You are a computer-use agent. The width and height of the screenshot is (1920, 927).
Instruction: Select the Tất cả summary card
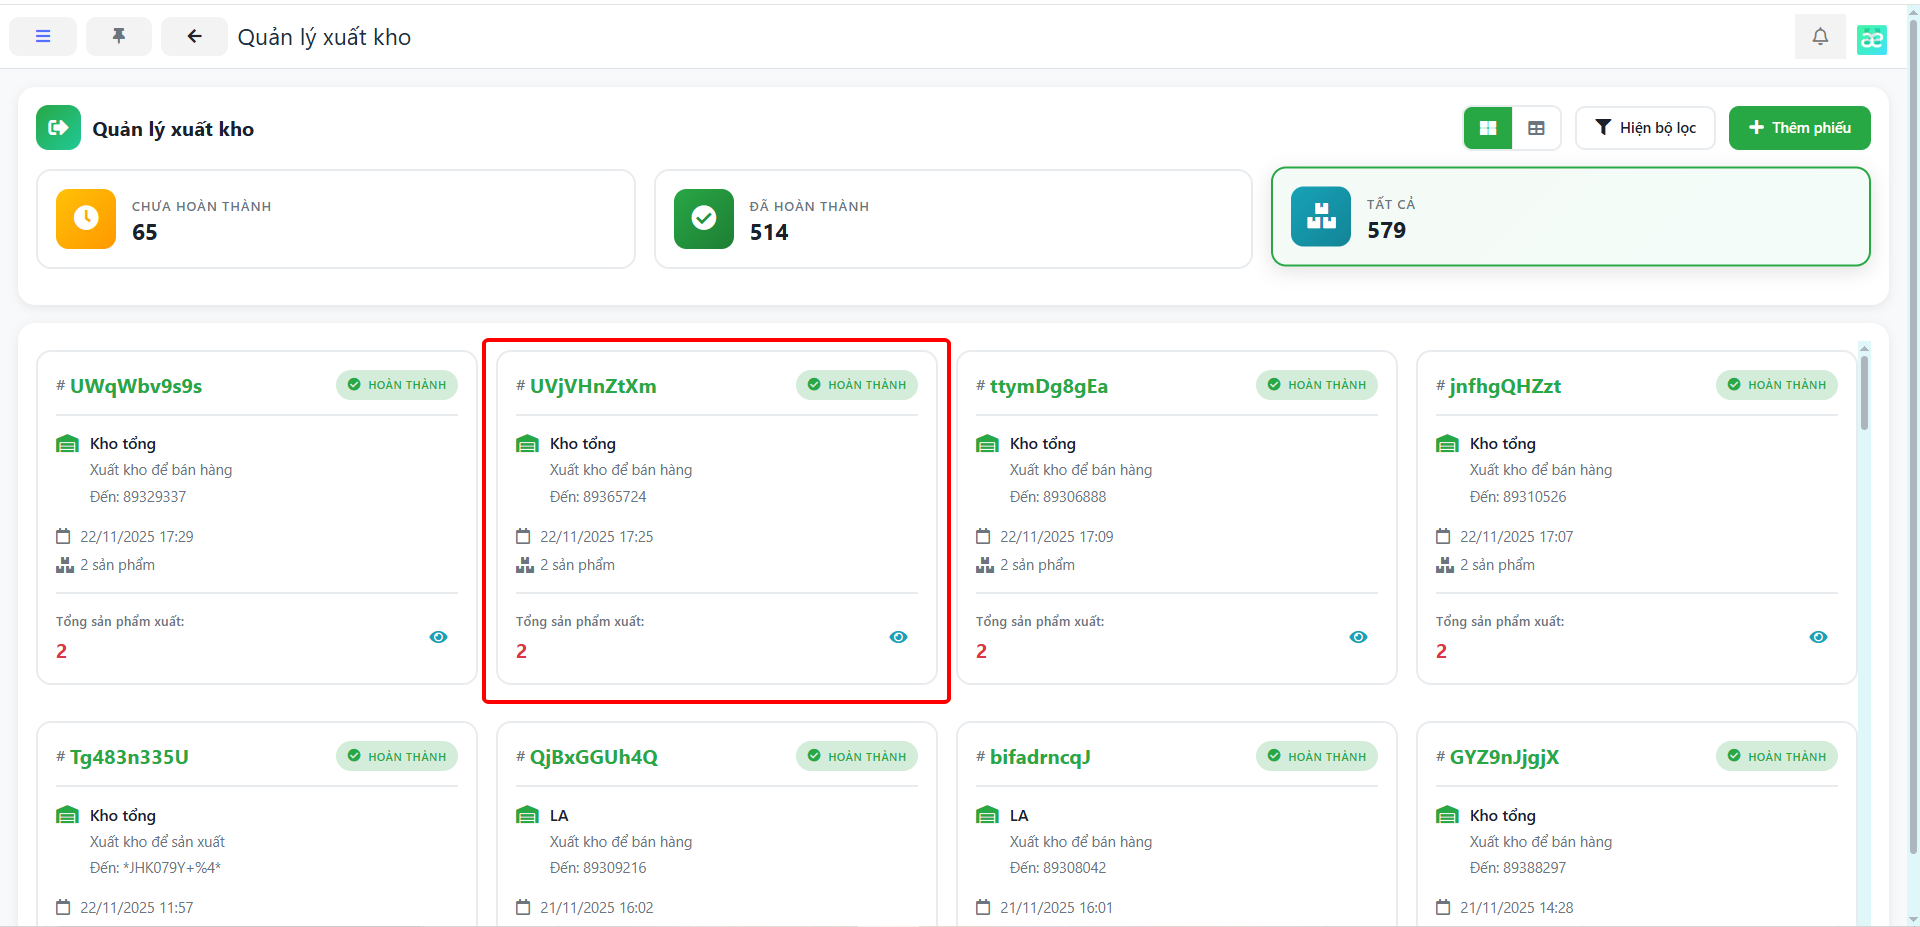(1570, 217)
